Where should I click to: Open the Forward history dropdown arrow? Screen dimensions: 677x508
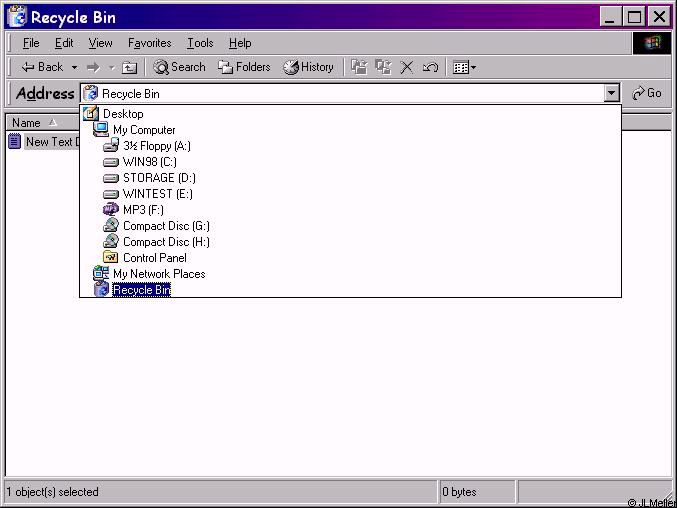click(111, 67)
